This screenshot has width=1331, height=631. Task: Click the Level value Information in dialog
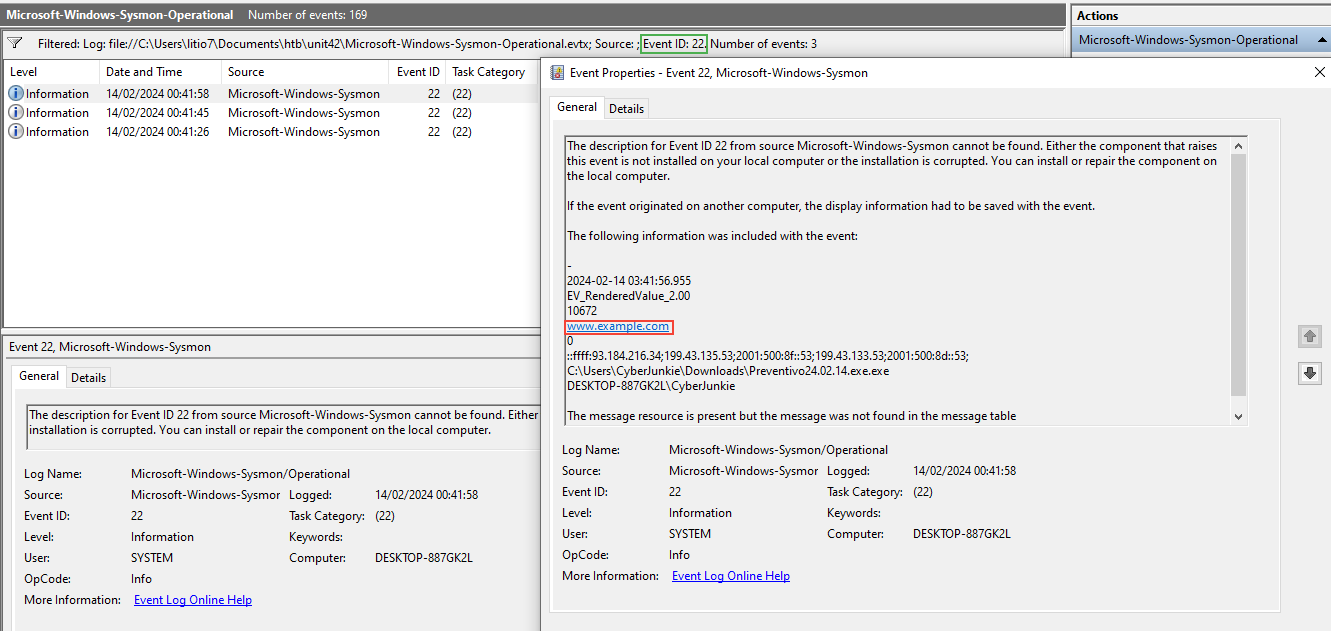[700, 513]
